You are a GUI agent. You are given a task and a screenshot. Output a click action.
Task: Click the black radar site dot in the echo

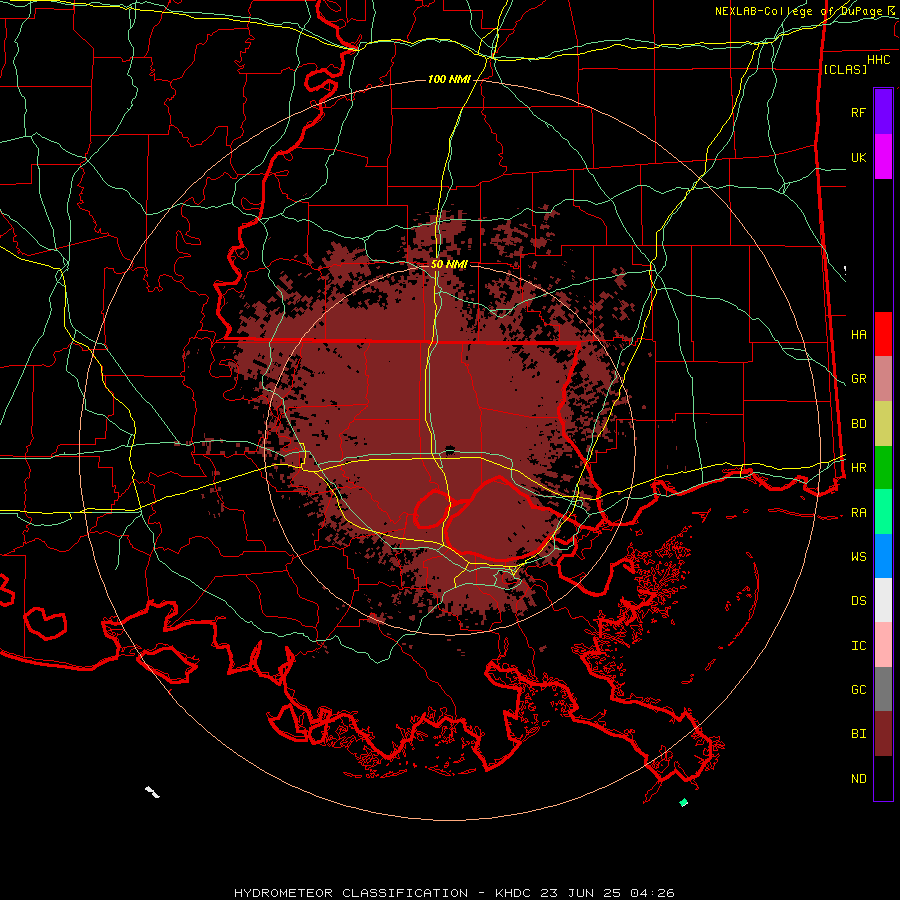[450, 451]
